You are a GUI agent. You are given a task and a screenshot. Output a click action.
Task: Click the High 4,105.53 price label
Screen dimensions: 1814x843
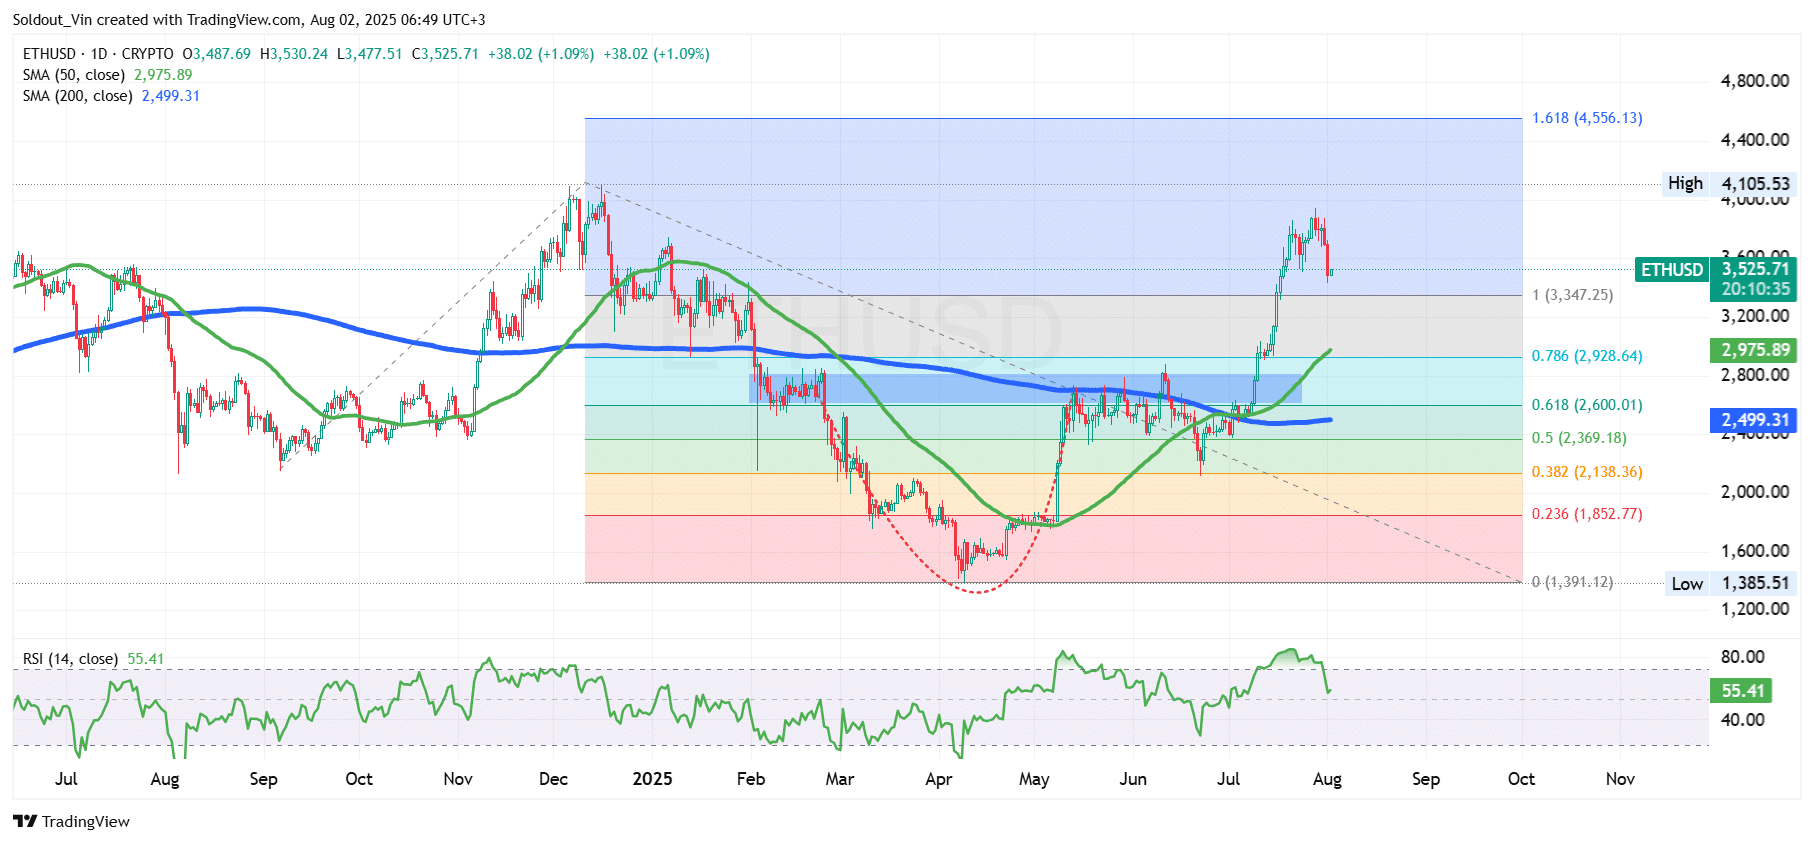coord(1730,184)
